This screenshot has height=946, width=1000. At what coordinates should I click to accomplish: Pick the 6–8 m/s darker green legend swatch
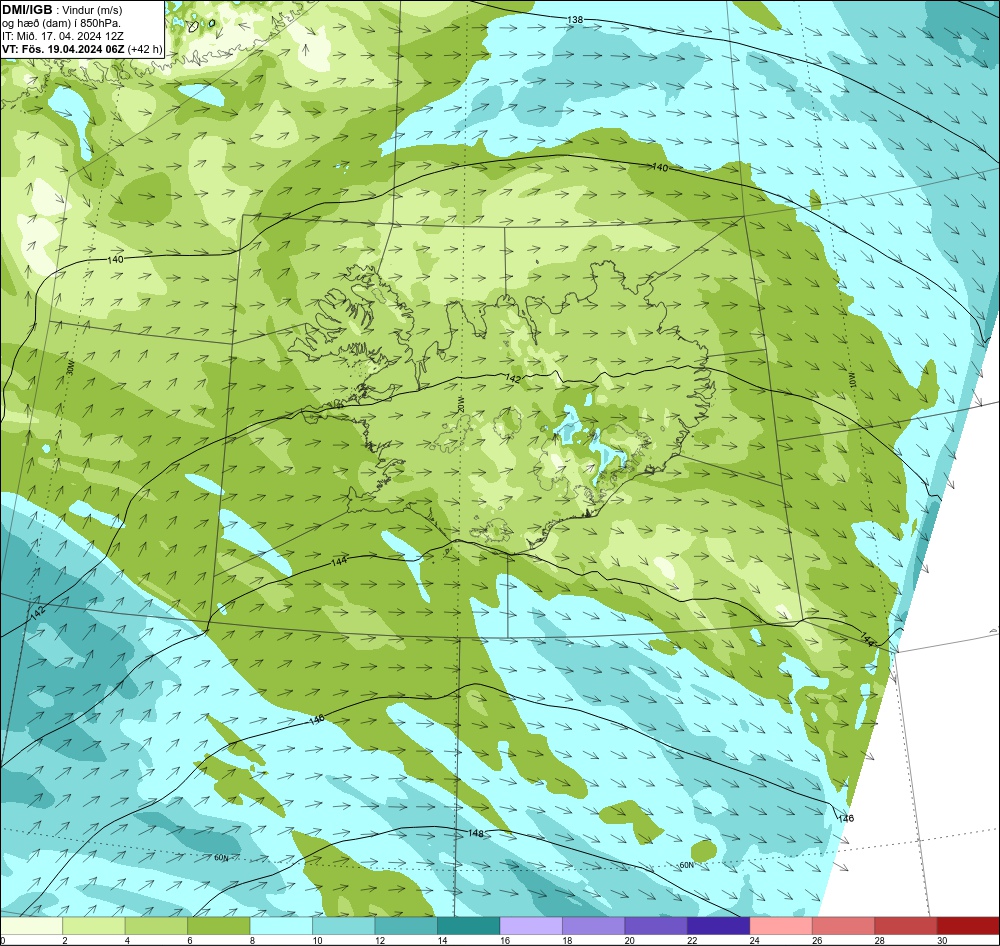pyautogui.click(x=219, y=926)
